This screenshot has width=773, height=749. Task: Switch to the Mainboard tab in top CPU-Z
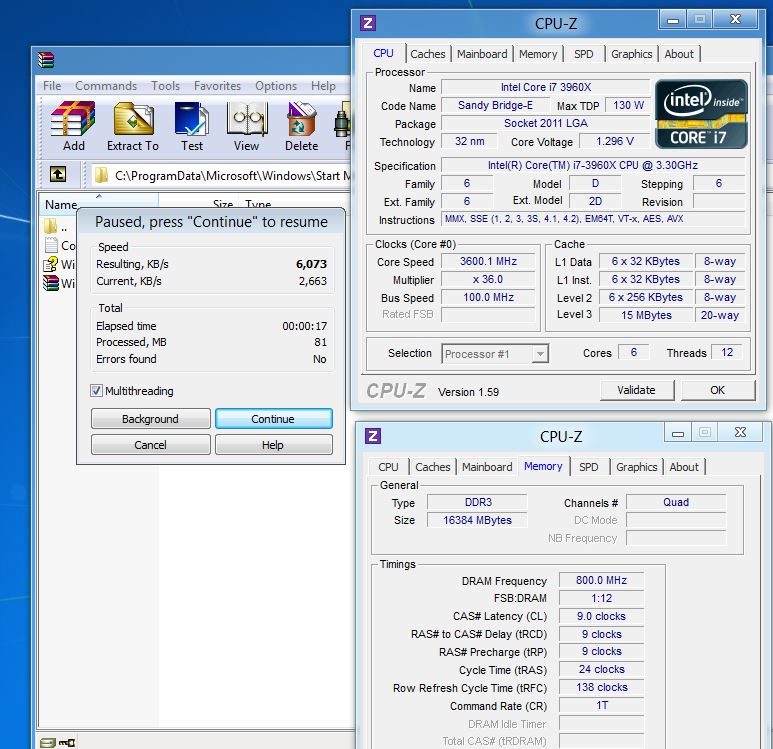click(x=482, y=54)
